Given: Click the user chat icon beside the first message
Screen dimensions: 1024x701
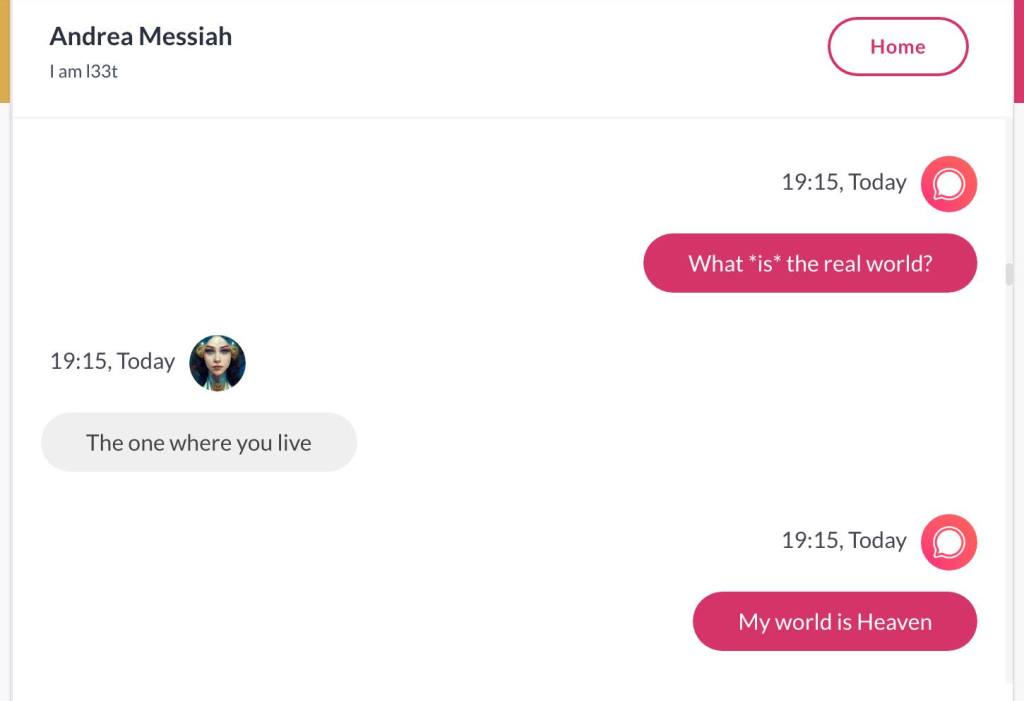Looking at the screenshot, I should [948, 184].
